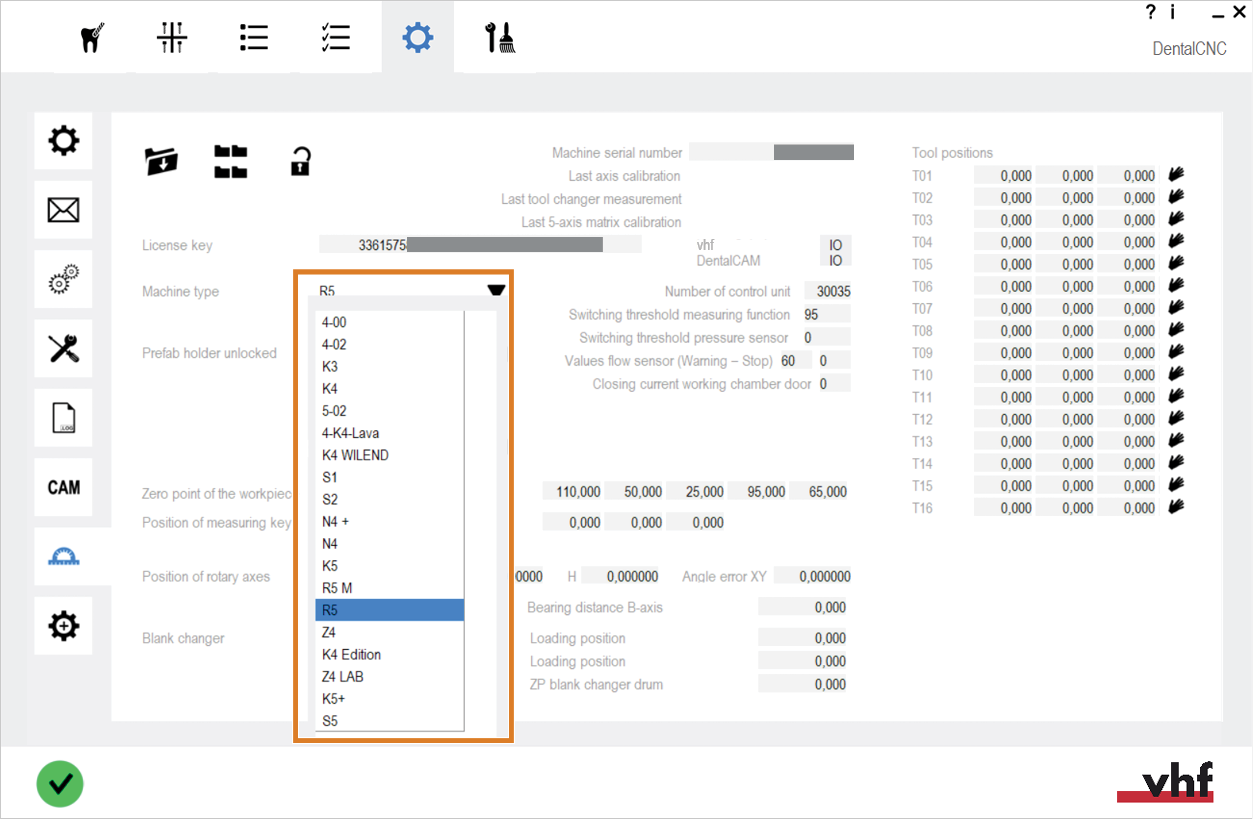Select 4-00 from machine type list

coord(390,322)
